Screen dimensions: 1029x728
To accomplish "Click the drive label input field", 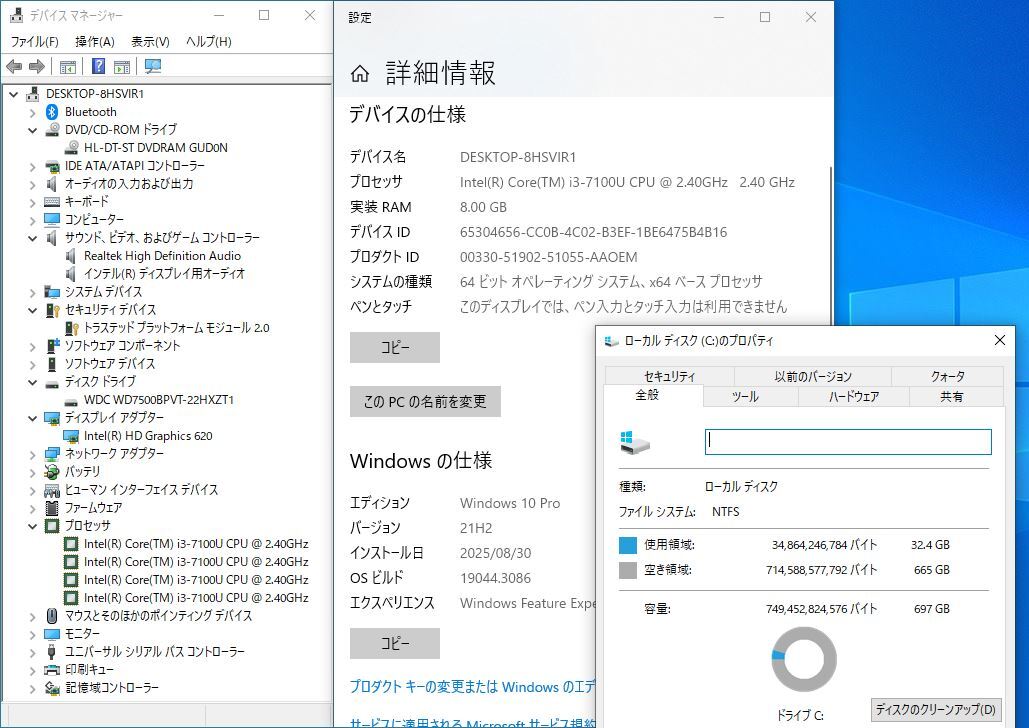I will click(x=848, y=442).
